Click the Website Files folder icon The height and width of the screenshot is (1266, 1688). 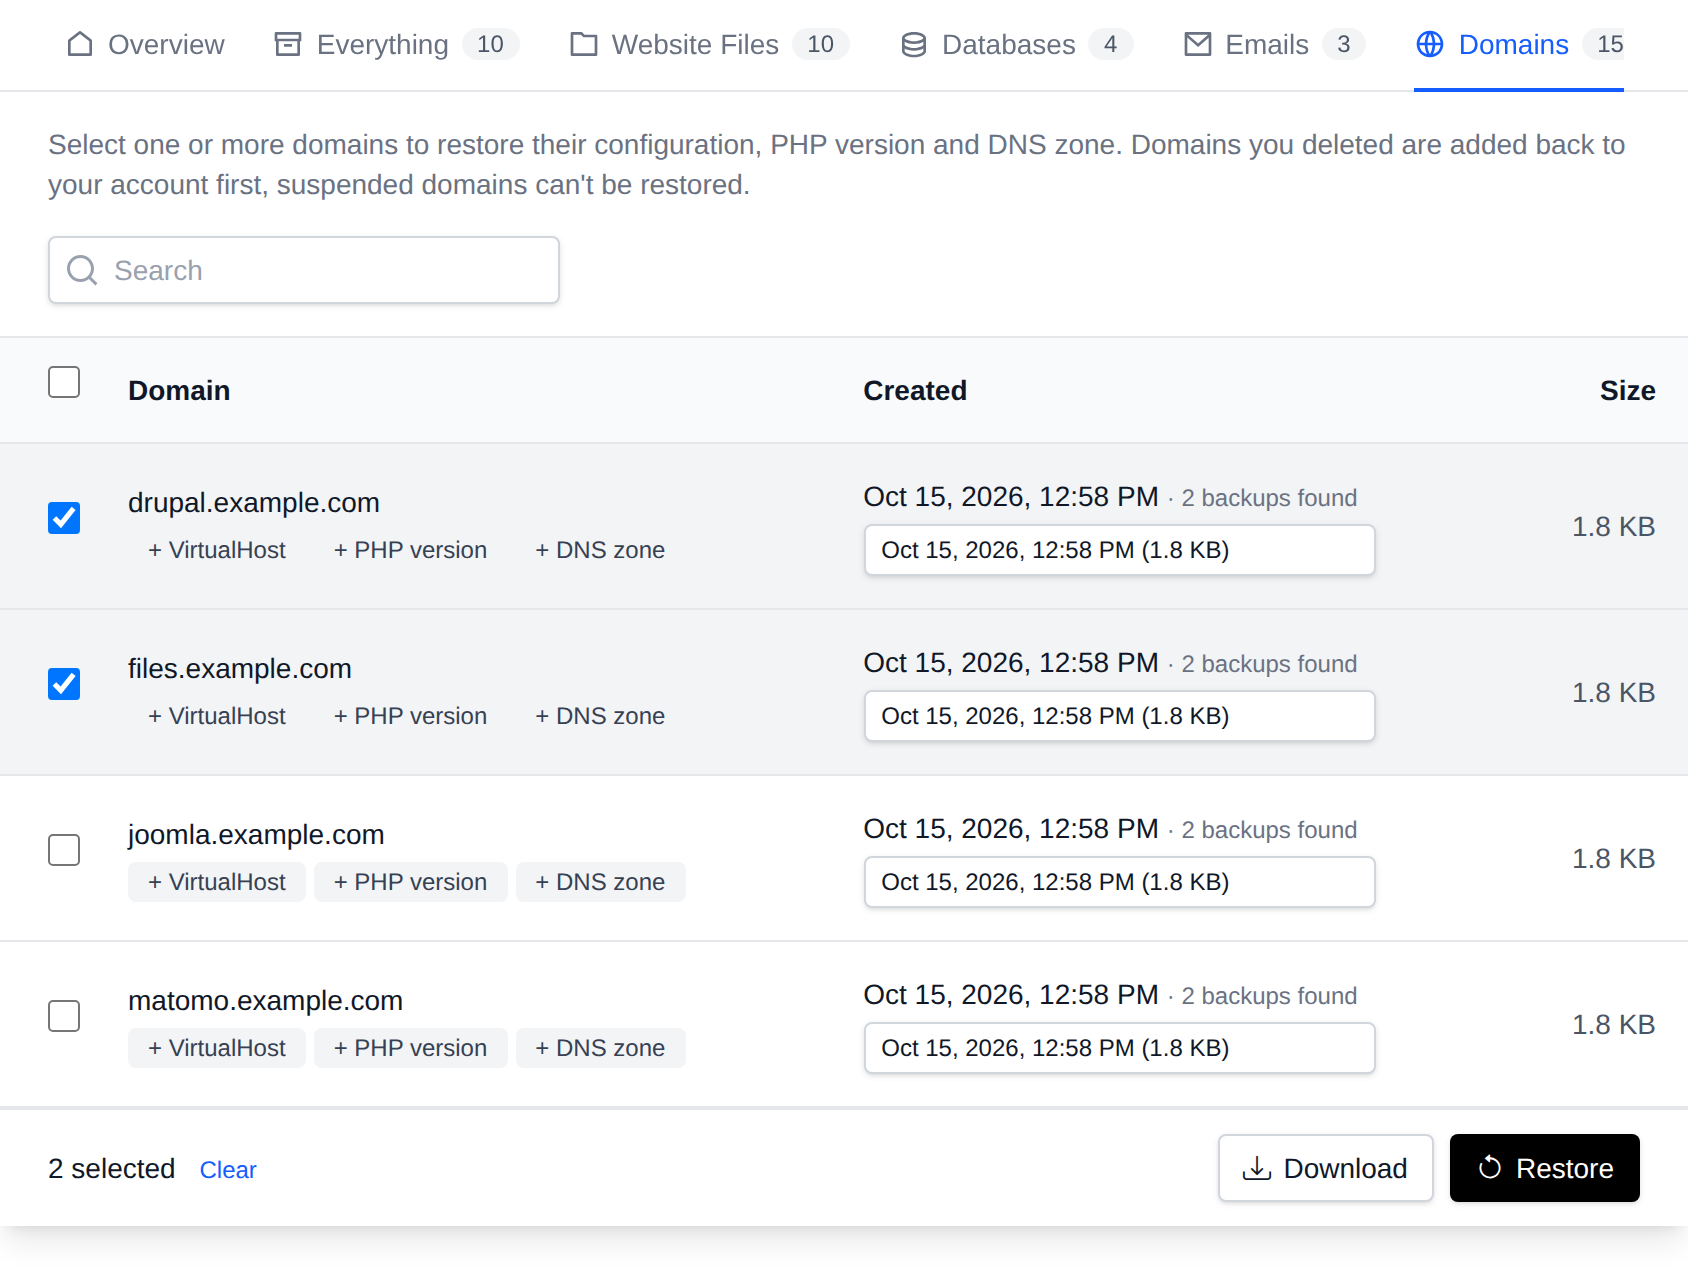(584, 44)
